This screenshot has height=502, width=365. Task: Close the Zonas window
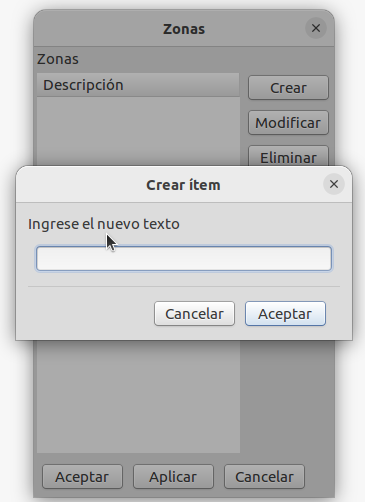coord(316,28)
